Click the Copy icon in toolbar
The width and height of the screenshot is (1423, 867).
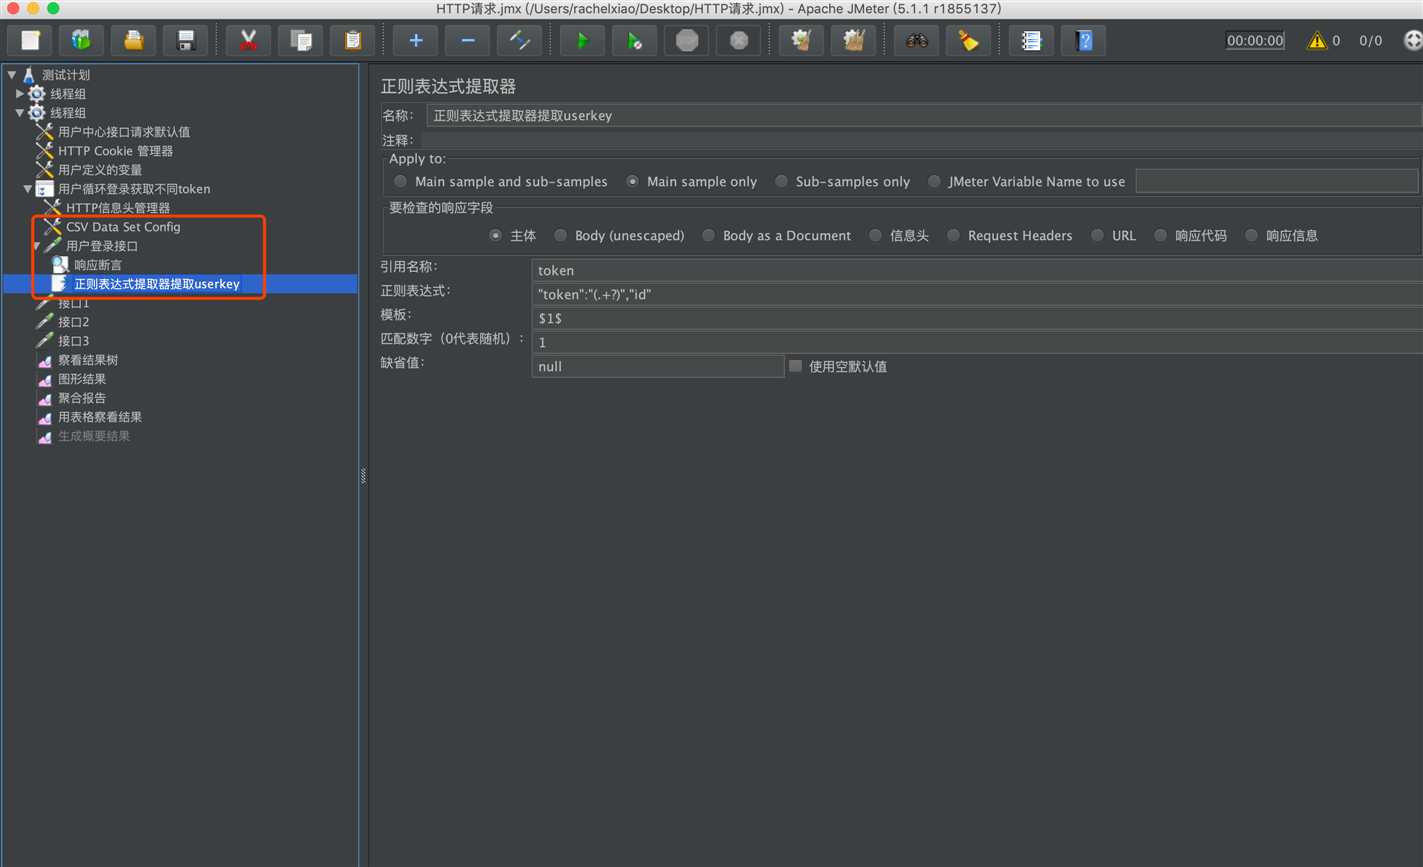300,40
